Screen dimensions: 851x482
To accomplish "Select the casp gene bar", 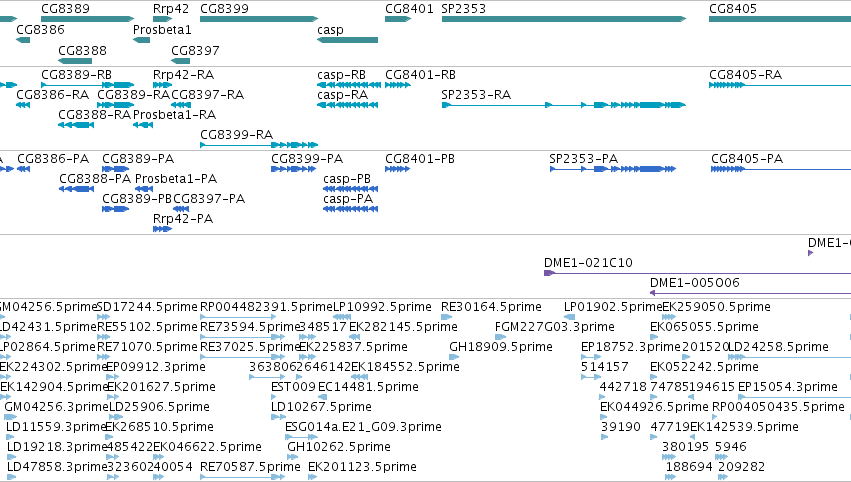I will point(347,40).
